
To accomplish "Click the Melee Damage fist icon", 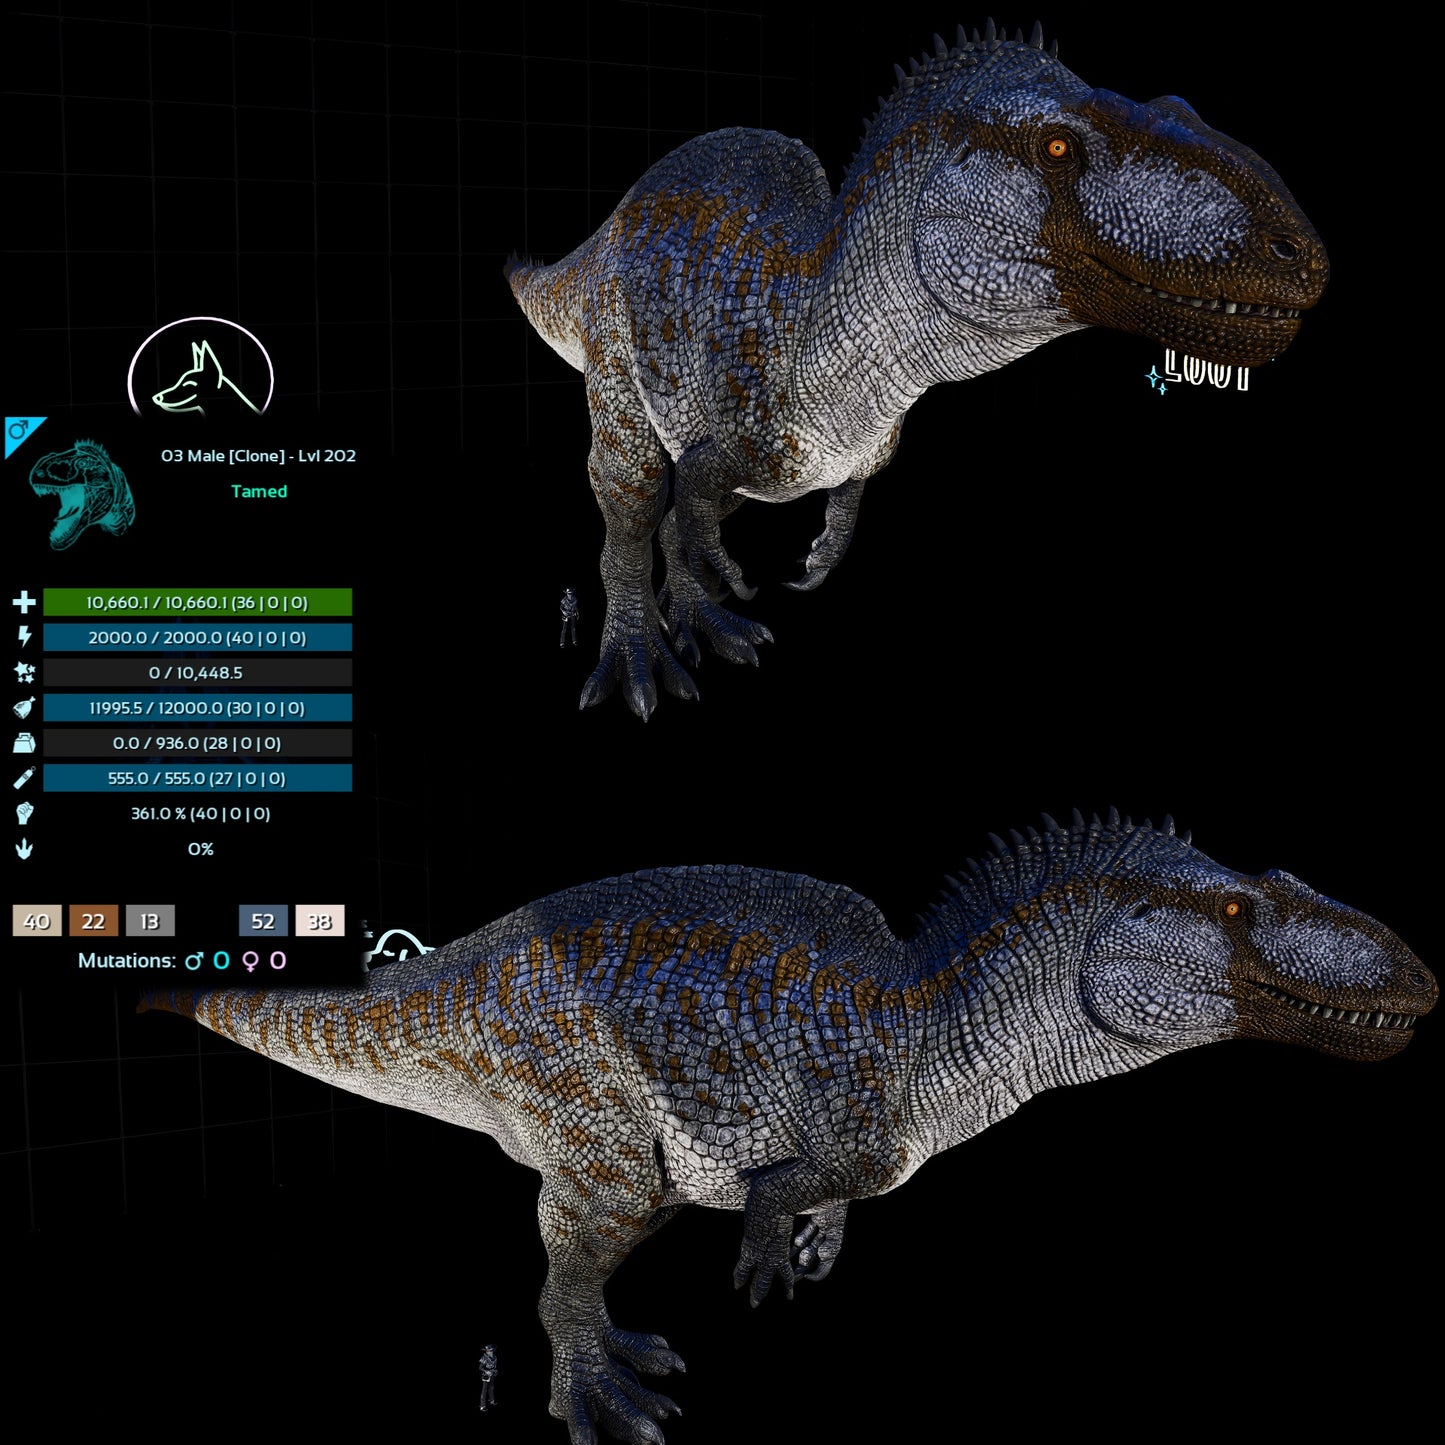I will [27, 814].
